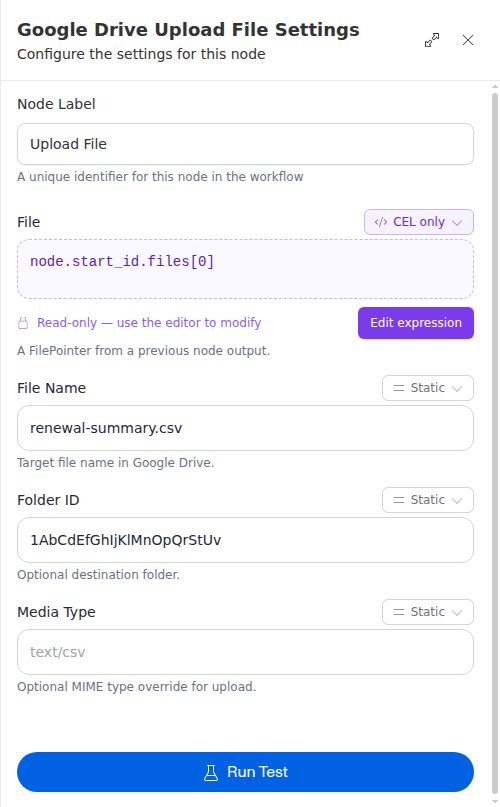This screenshot has height=807, width=500.
Task: Focus the Media Type text/csv input
Action: tap(245, 652)
